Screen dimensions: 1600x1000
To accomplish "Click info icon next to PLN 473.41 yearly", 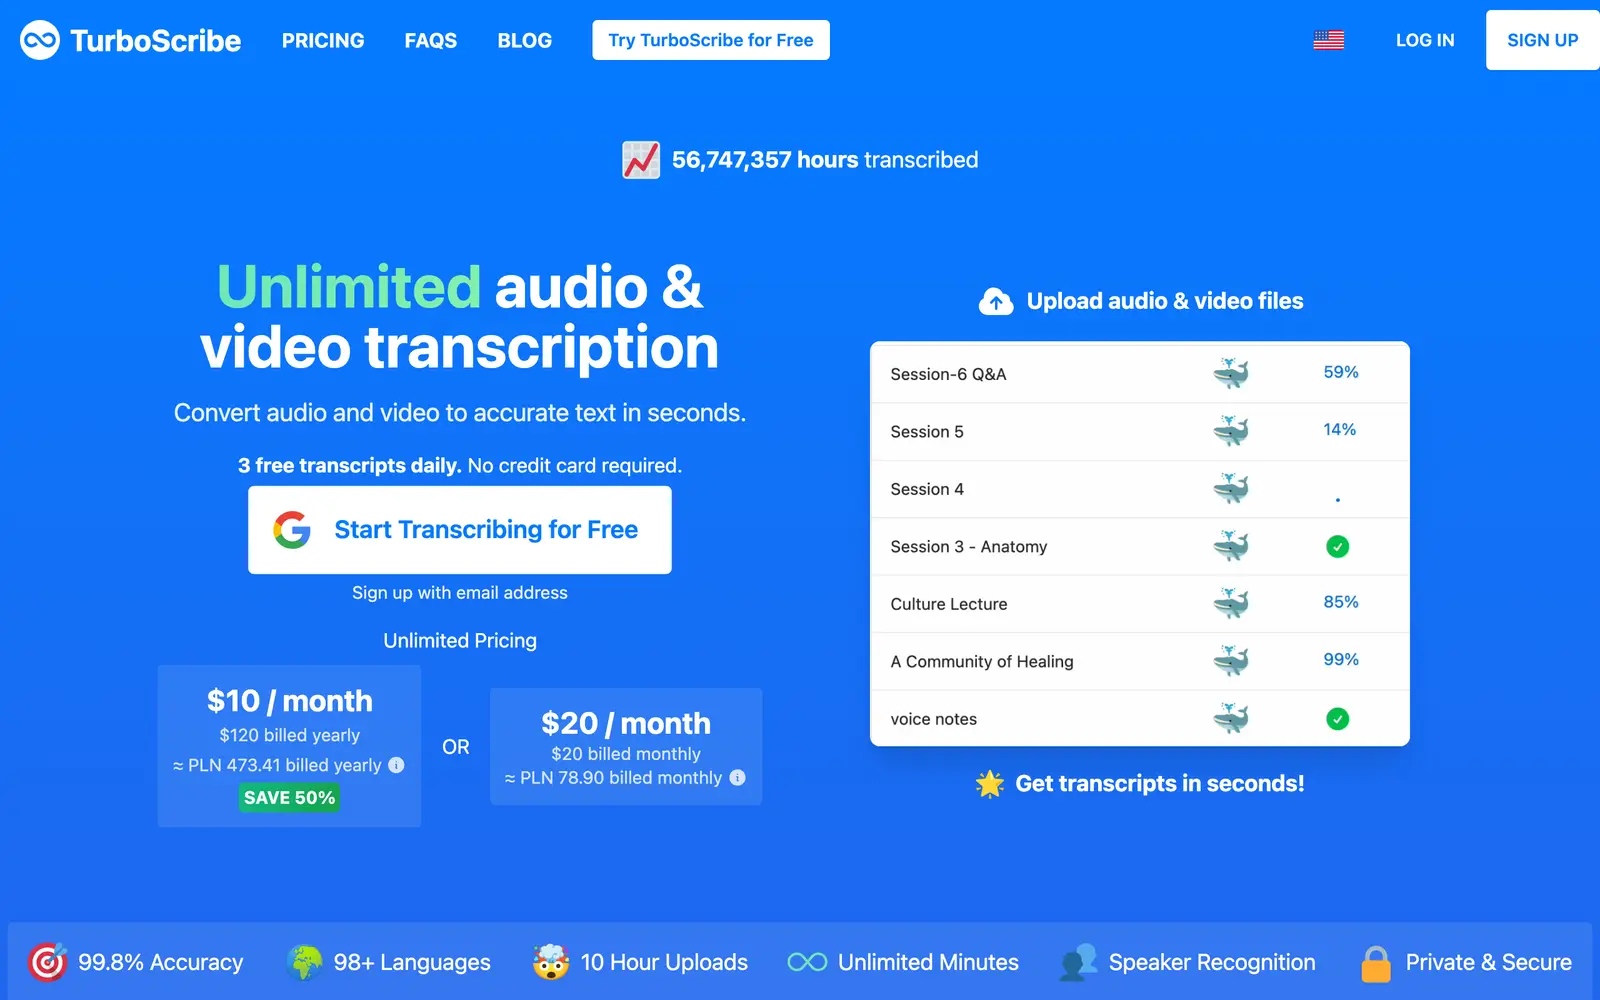I will [396, 765].
